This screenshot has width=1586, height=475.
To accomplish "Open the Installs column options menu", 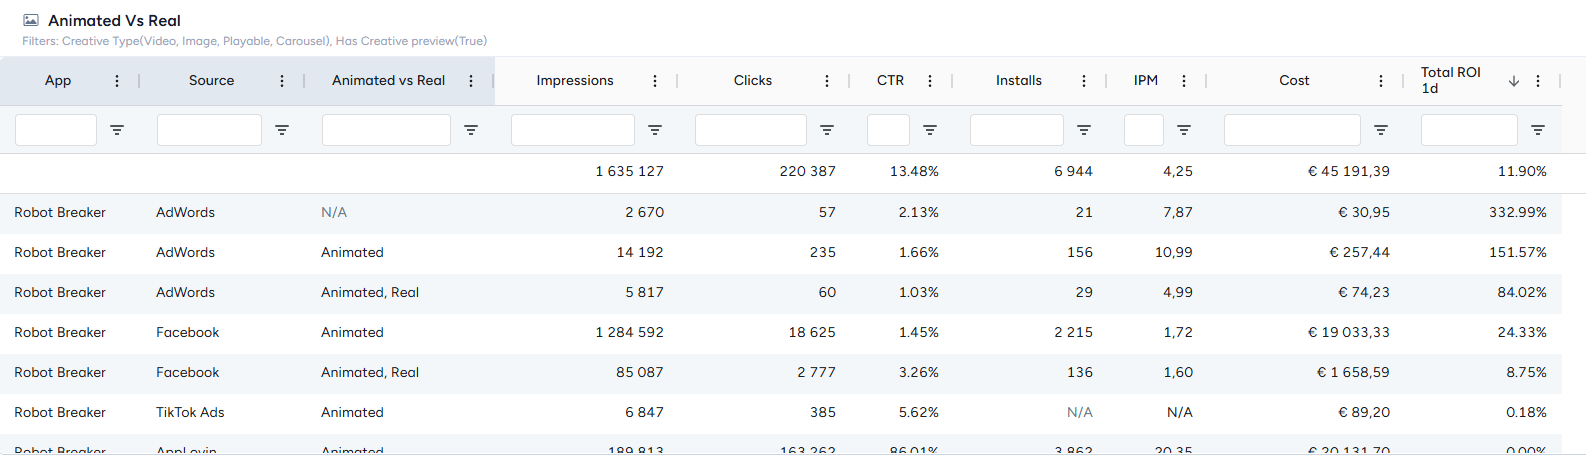I will coord(1084,81).
